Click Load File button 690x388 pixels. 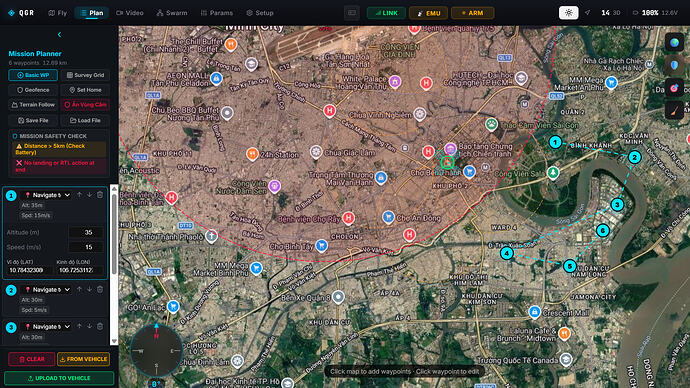pyautogui.click(x=85, y=120)
